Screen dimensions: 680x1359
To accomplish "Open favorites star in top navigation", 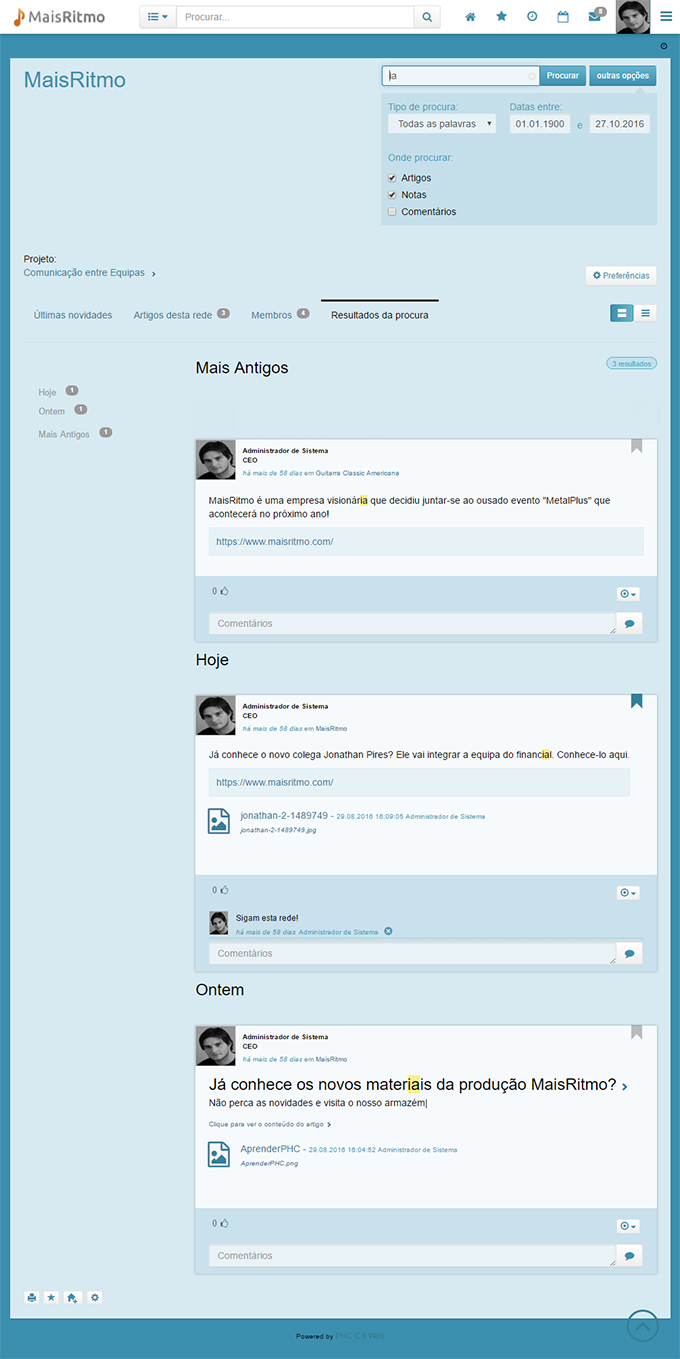I will click(501, 17).
